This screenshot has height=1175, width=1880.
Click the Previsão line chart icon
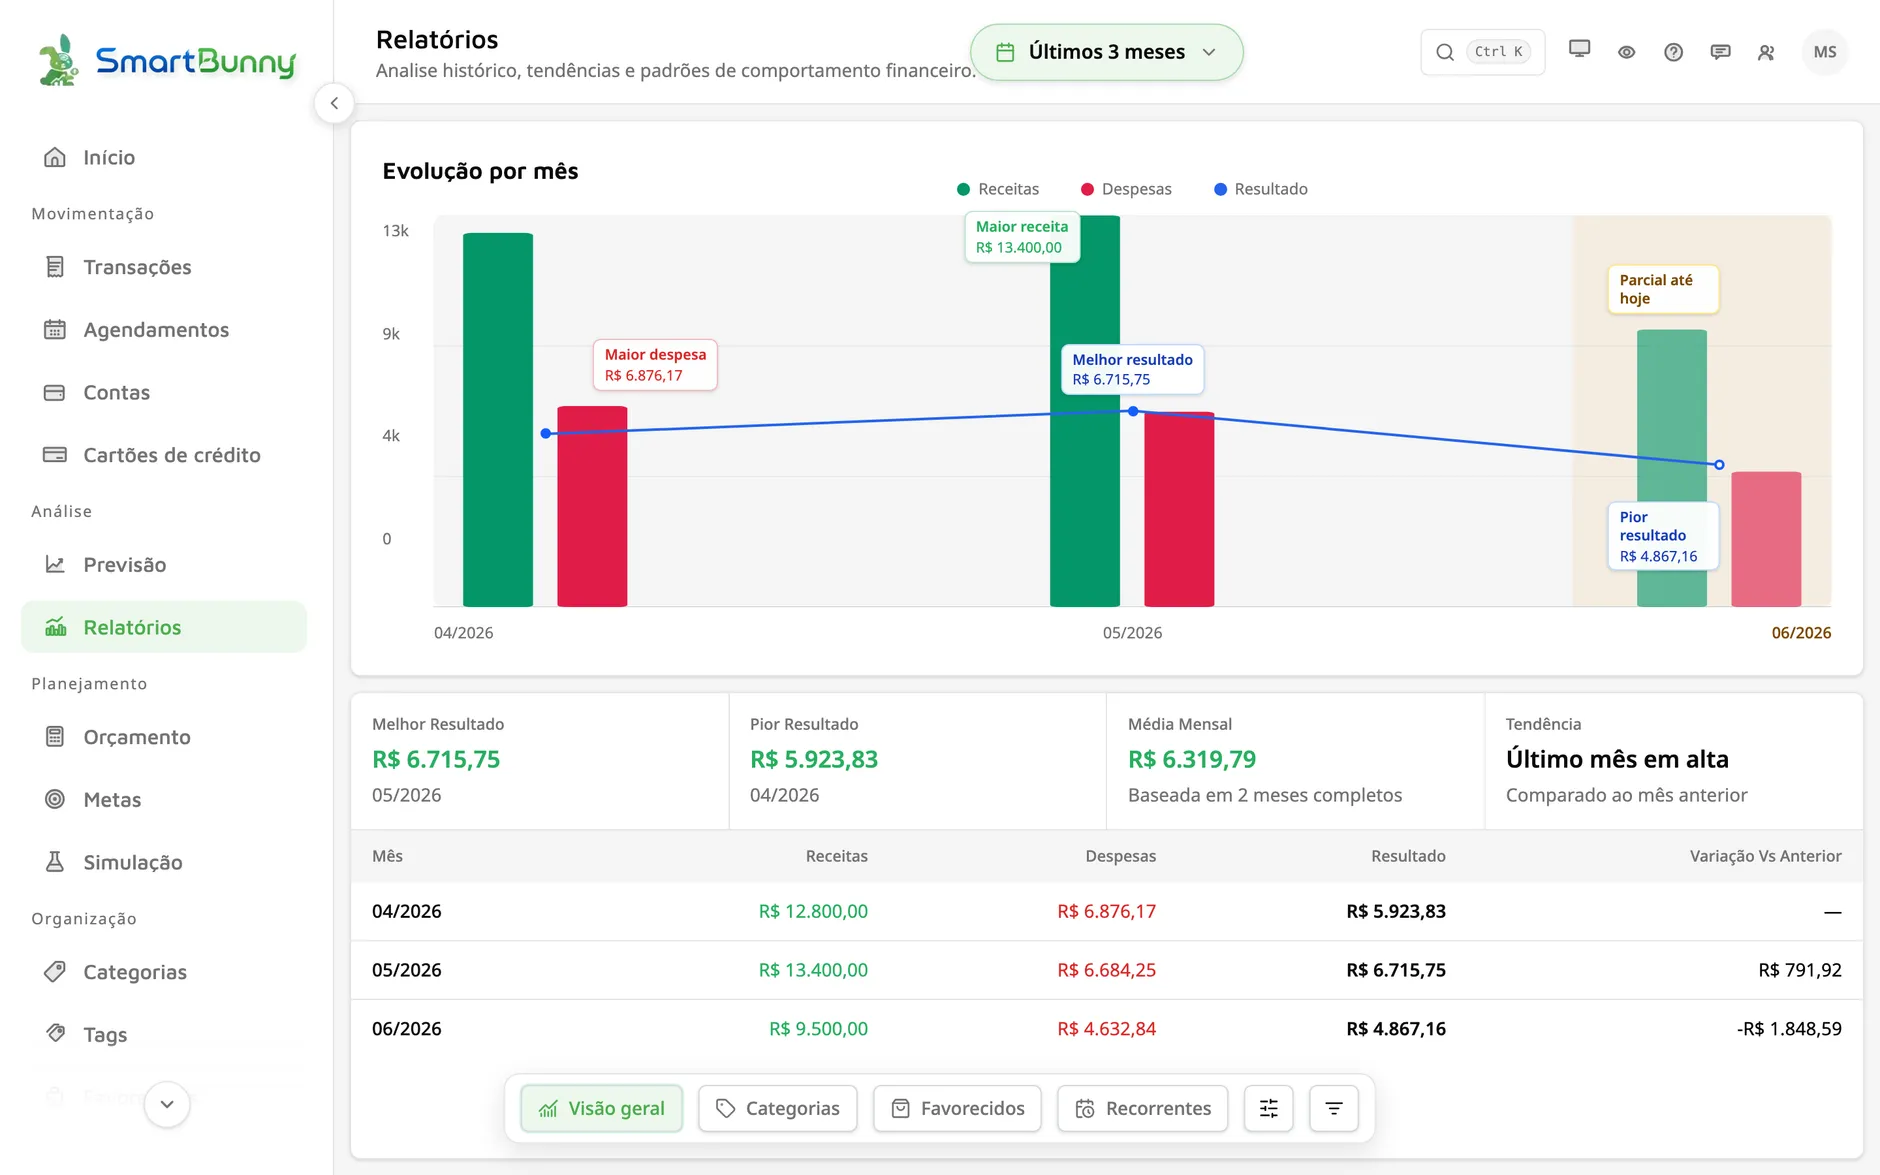tap(55, 565)
